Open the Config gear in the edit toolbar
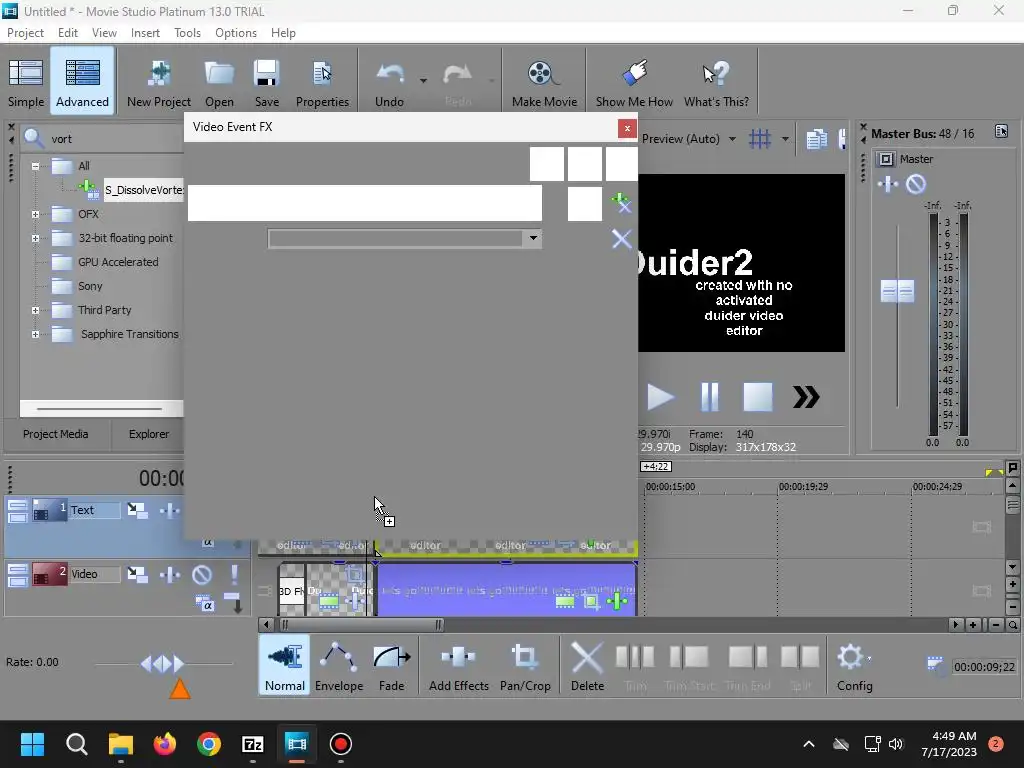Screen dimensions: 1024x768 pos(854,665)
